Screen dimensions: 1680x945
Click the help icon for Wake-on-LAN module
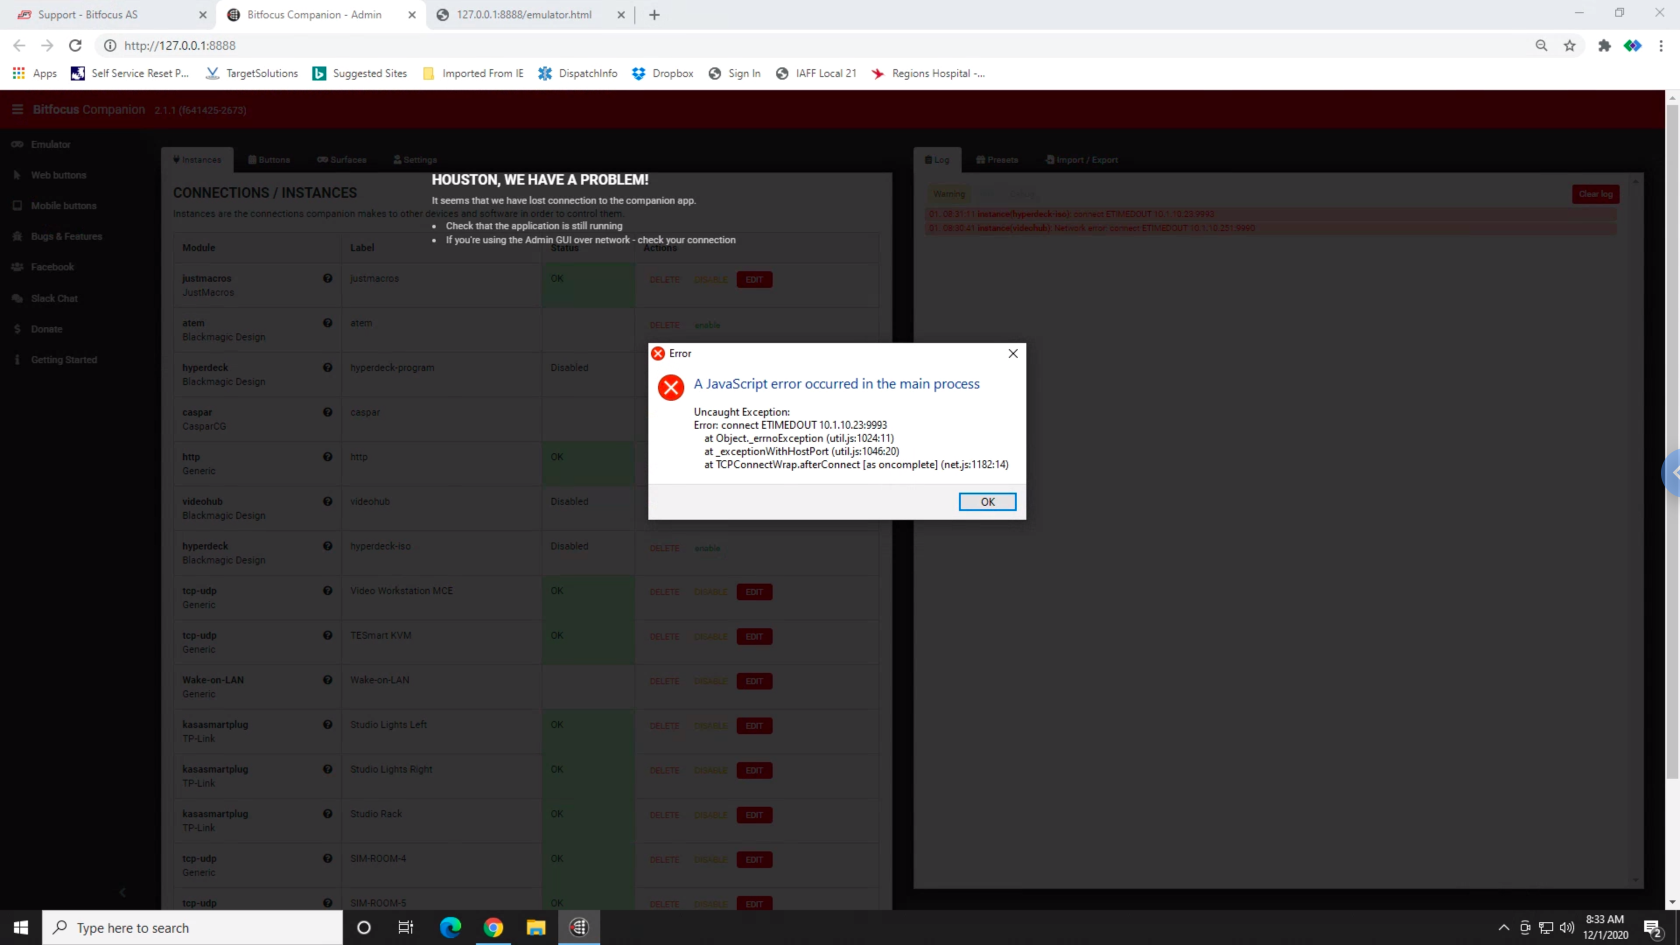[x=327, y=680]
